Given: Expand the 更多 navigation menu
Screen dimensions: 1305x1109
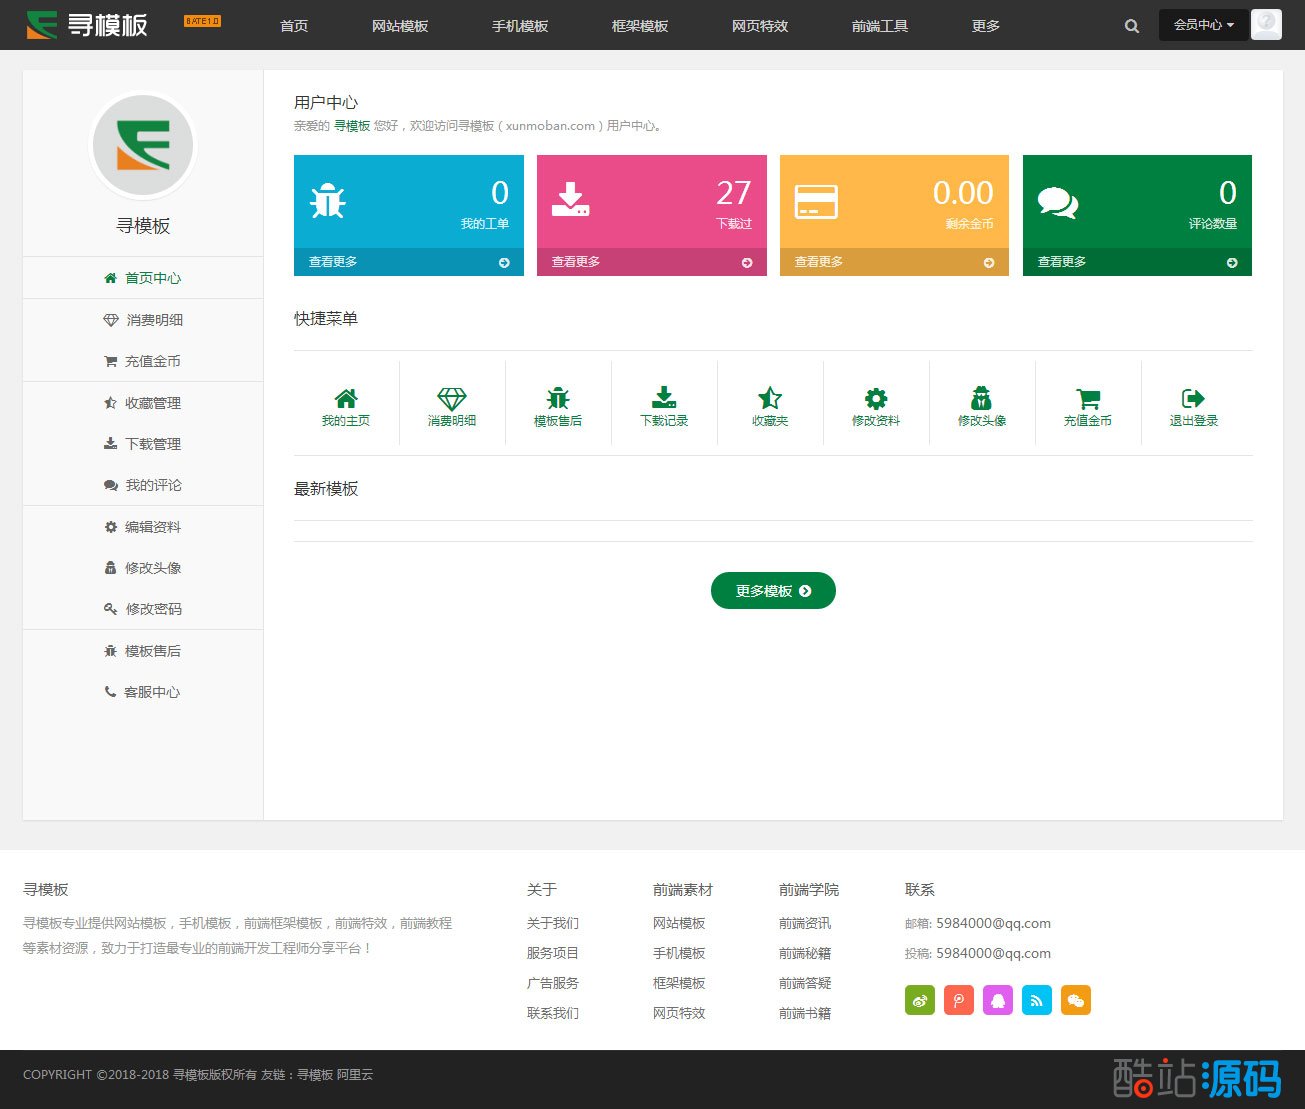Looking at the screenshot, I should point(985,26).
